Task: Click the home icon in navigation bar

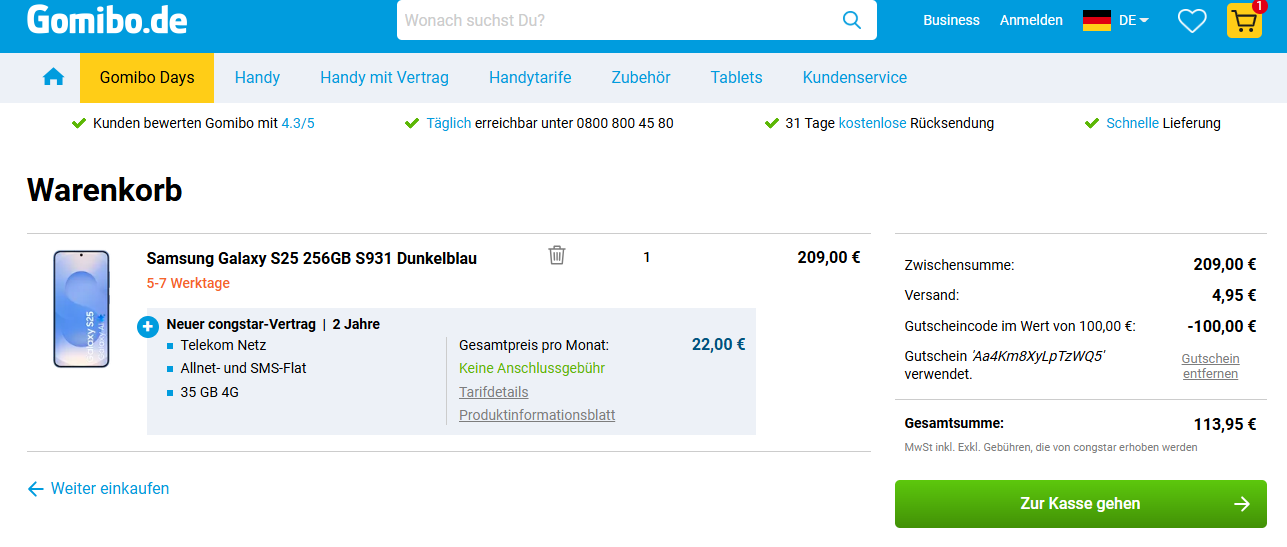Action: [53, 77]
